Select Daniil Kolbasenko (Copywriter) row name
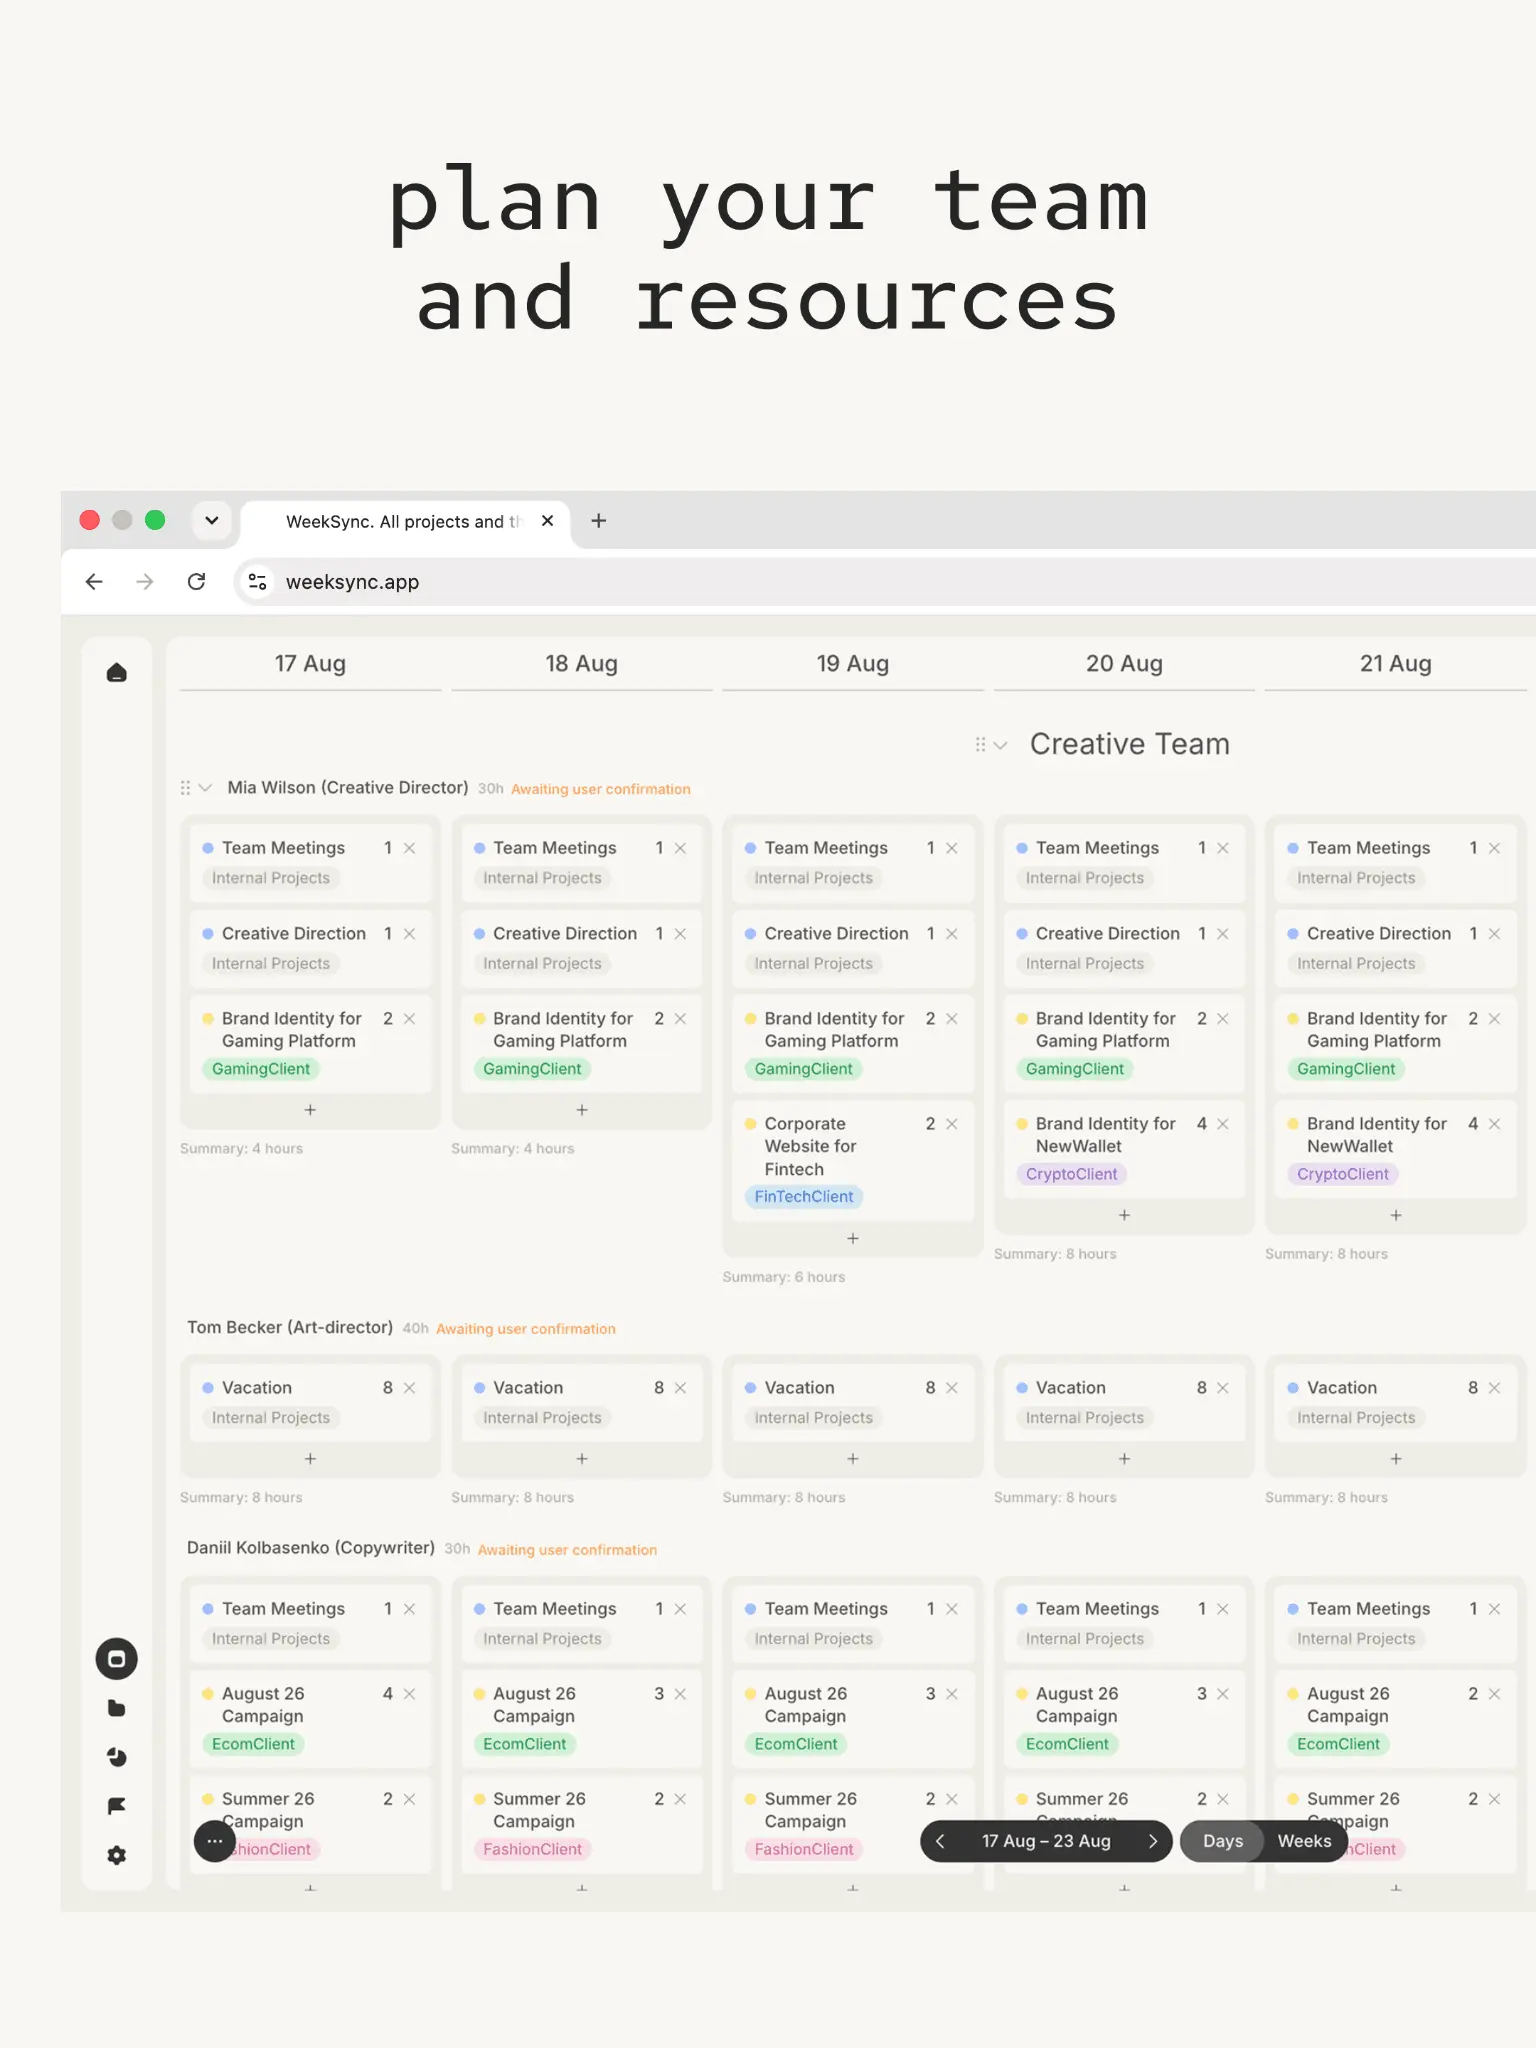 (x=311, y=1548)
